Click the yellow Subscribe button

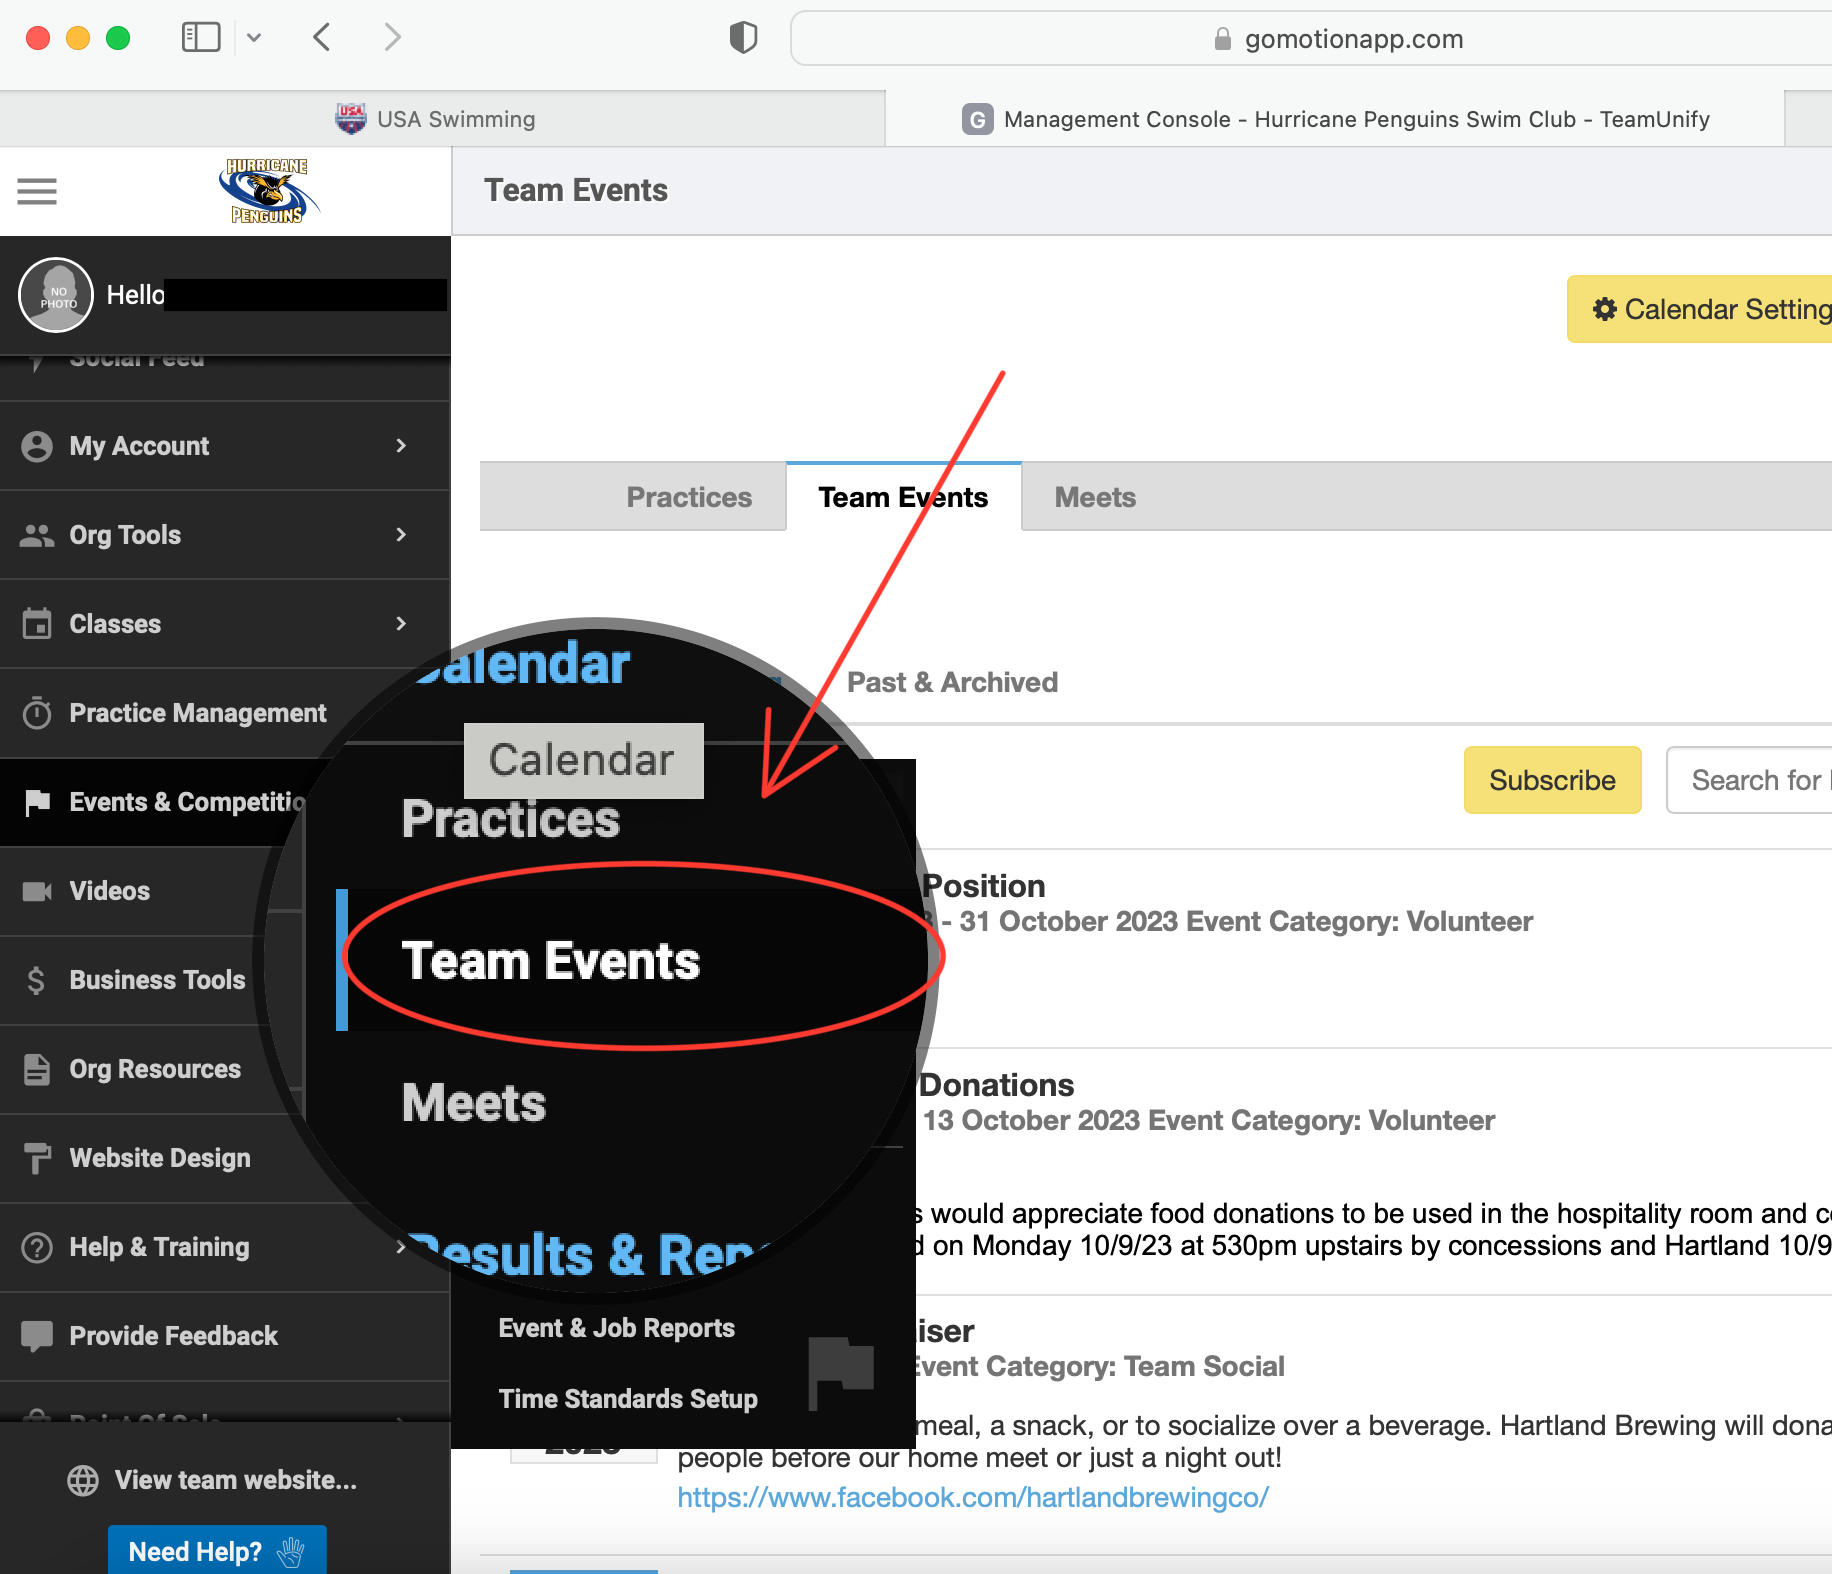1551,780
